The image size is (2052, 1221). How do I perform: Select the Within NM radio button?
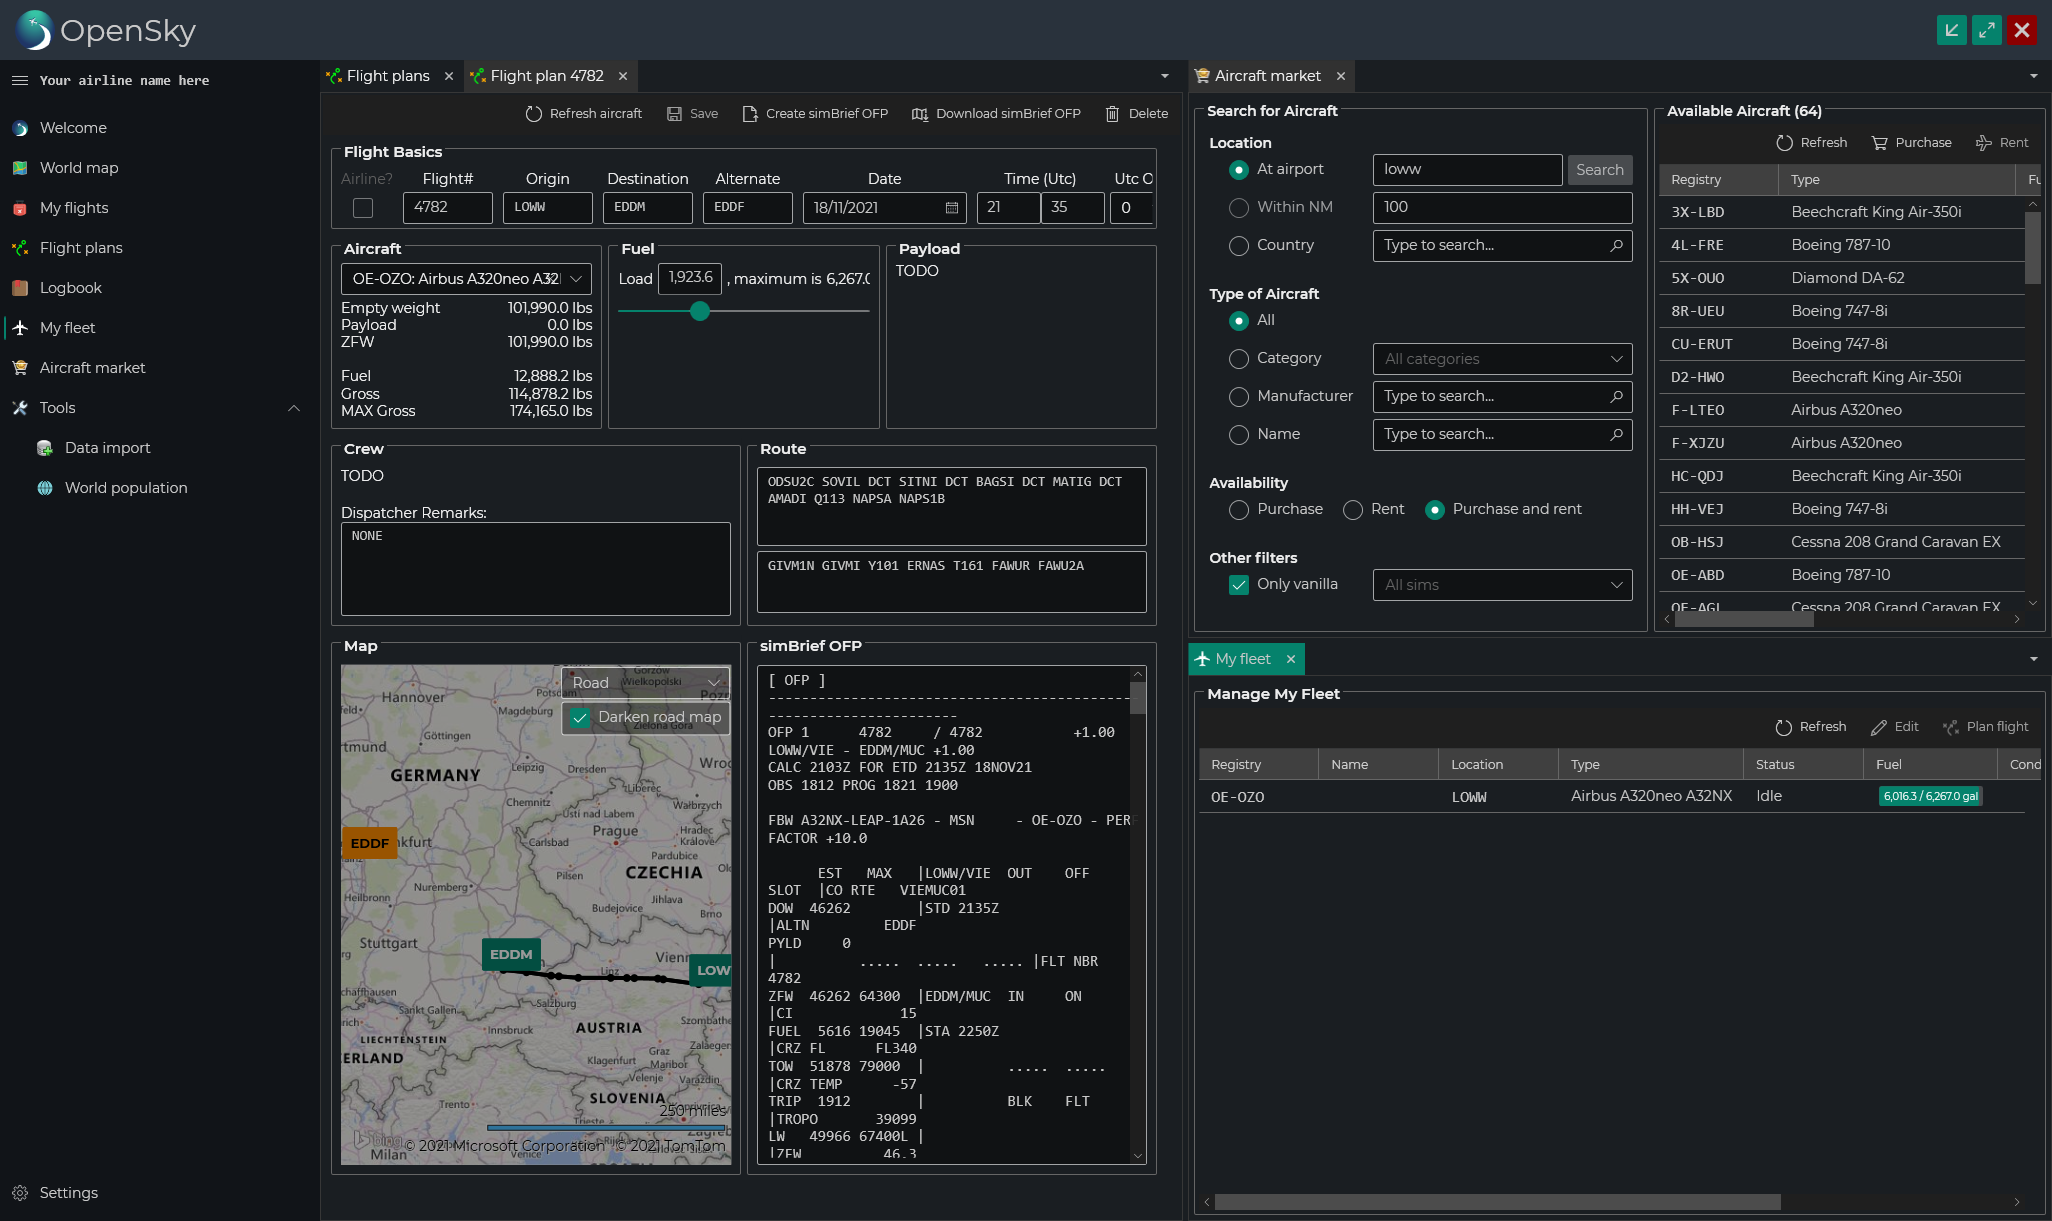tap(1239, 207)
